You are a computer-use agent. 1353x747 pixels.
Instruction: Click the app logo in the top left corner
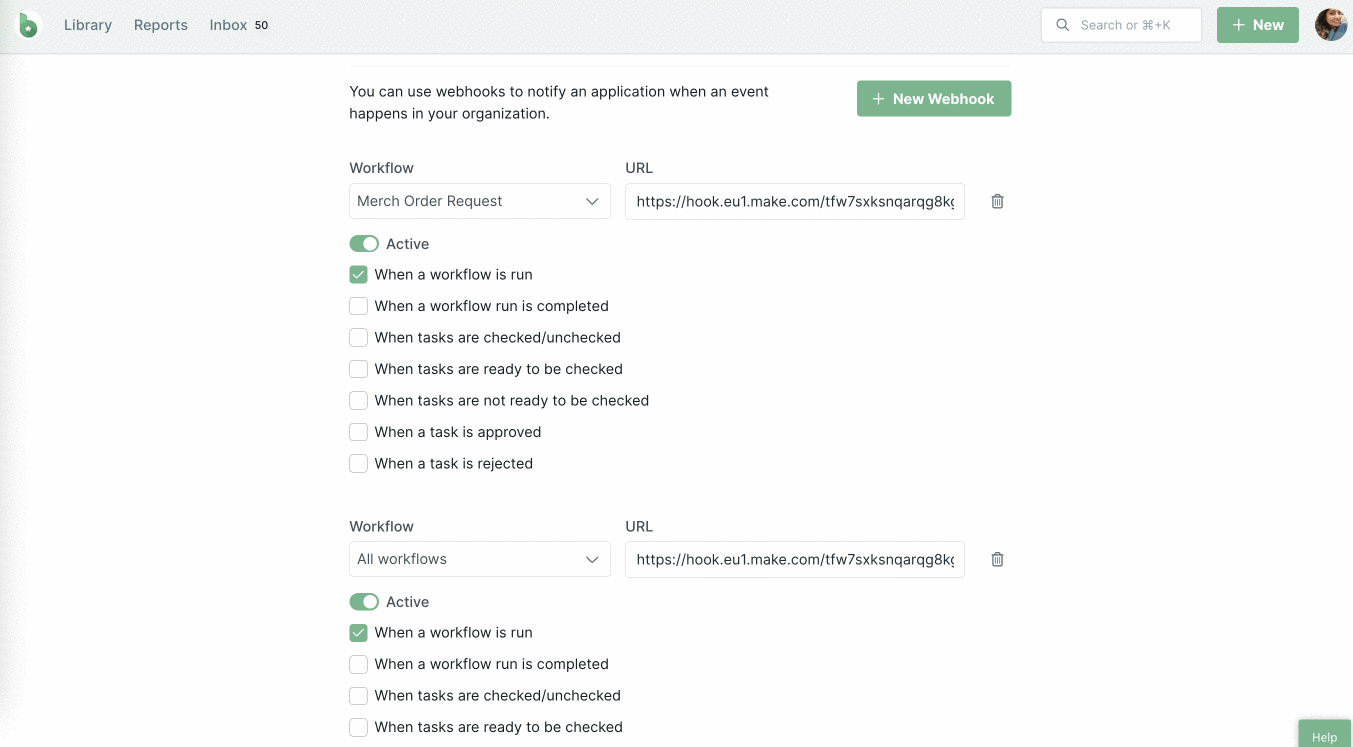27,24
